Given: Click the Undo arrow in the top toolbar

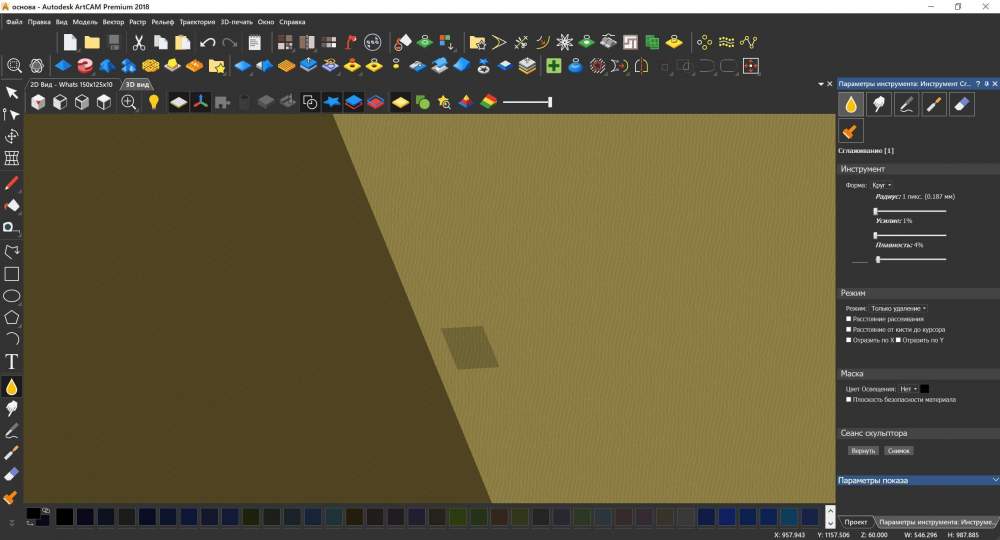Looking at the screenshot, I should pyautogui.click(x=207, y=42).
